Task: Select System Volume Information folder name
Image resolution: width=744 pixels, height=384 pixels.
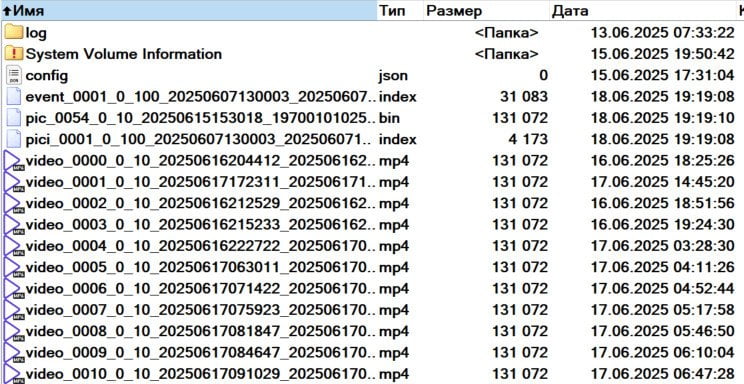Action: point(124,54)
